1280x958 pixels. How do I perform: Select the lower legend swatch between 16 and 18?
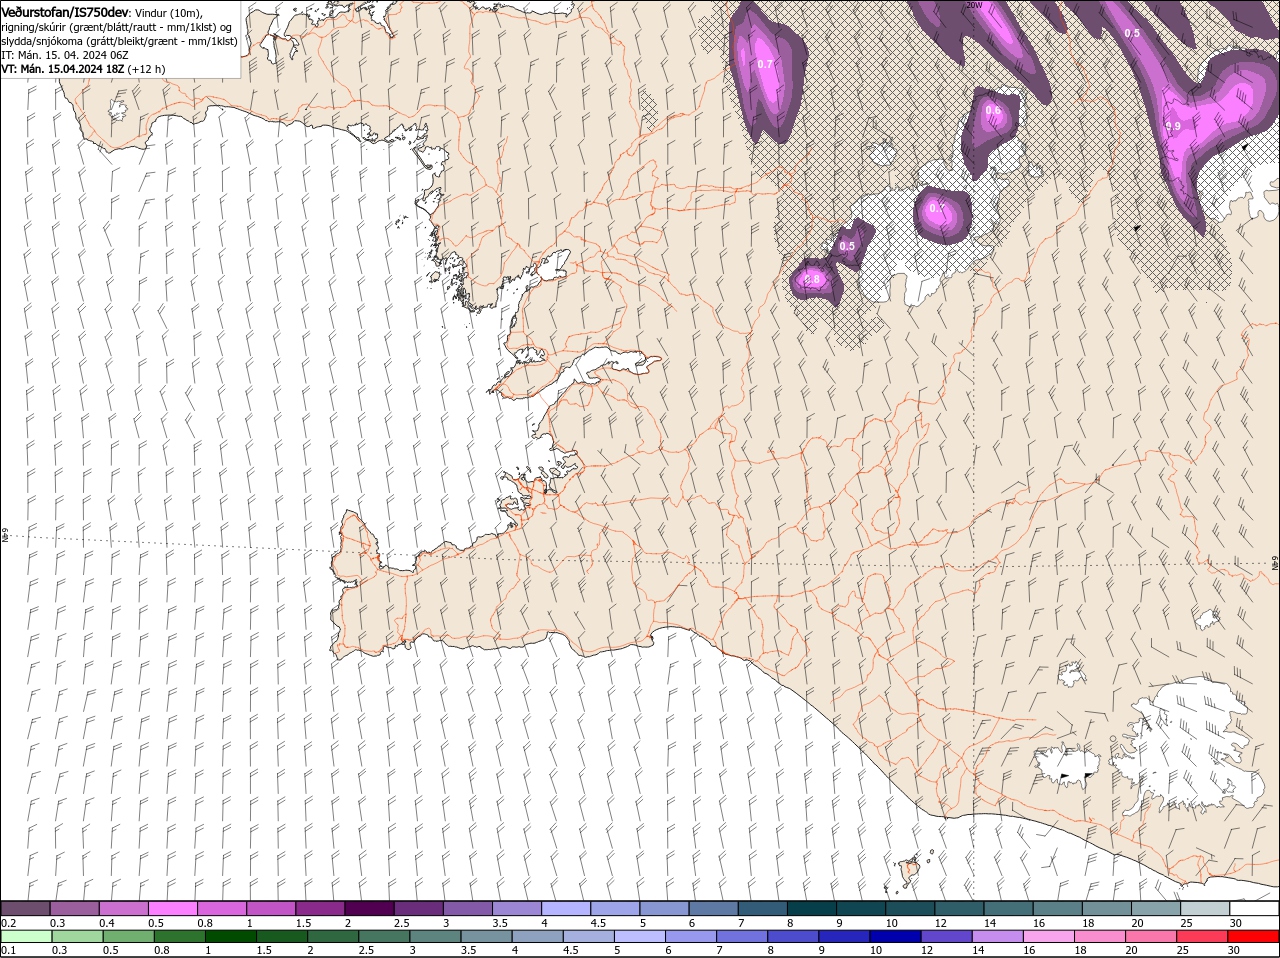(1049, 936)
